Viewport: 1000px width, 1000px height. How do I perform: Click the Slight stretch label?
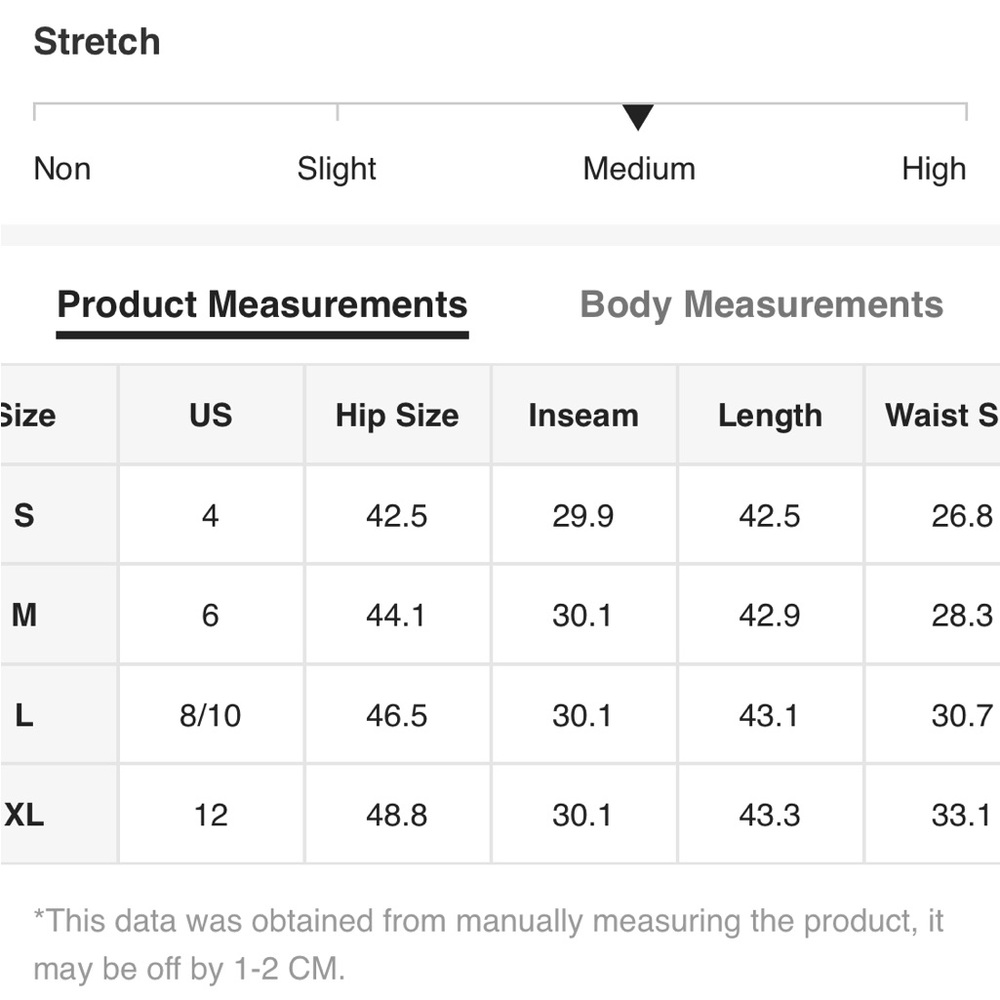coord(337,170)
